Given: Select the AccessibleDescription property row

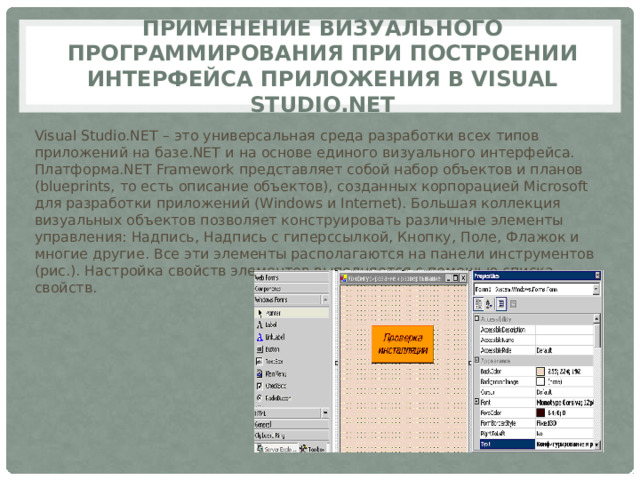Looking at the screenshot, I should click(x=536, y=329).
